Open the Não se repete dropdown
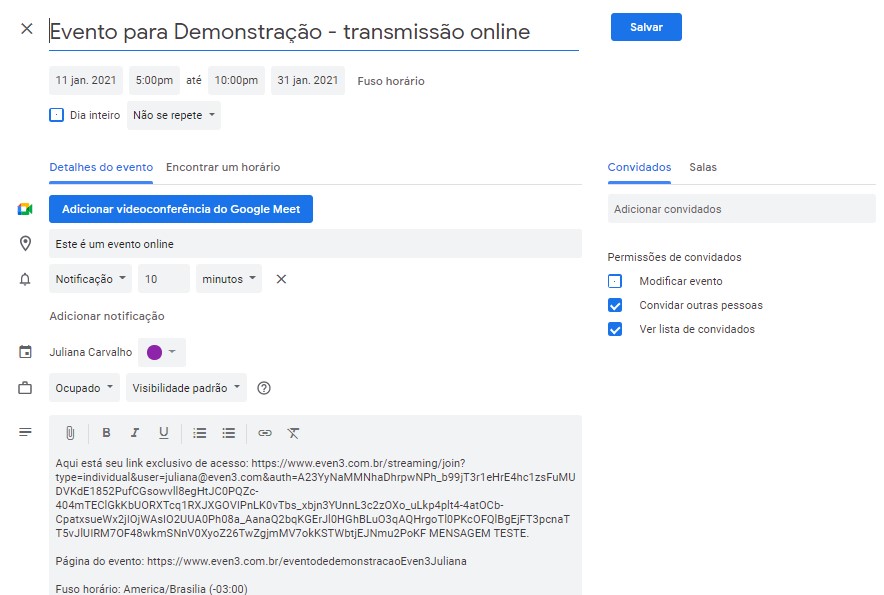The height and width of the screenshot is (595, 884). point(174,115)
